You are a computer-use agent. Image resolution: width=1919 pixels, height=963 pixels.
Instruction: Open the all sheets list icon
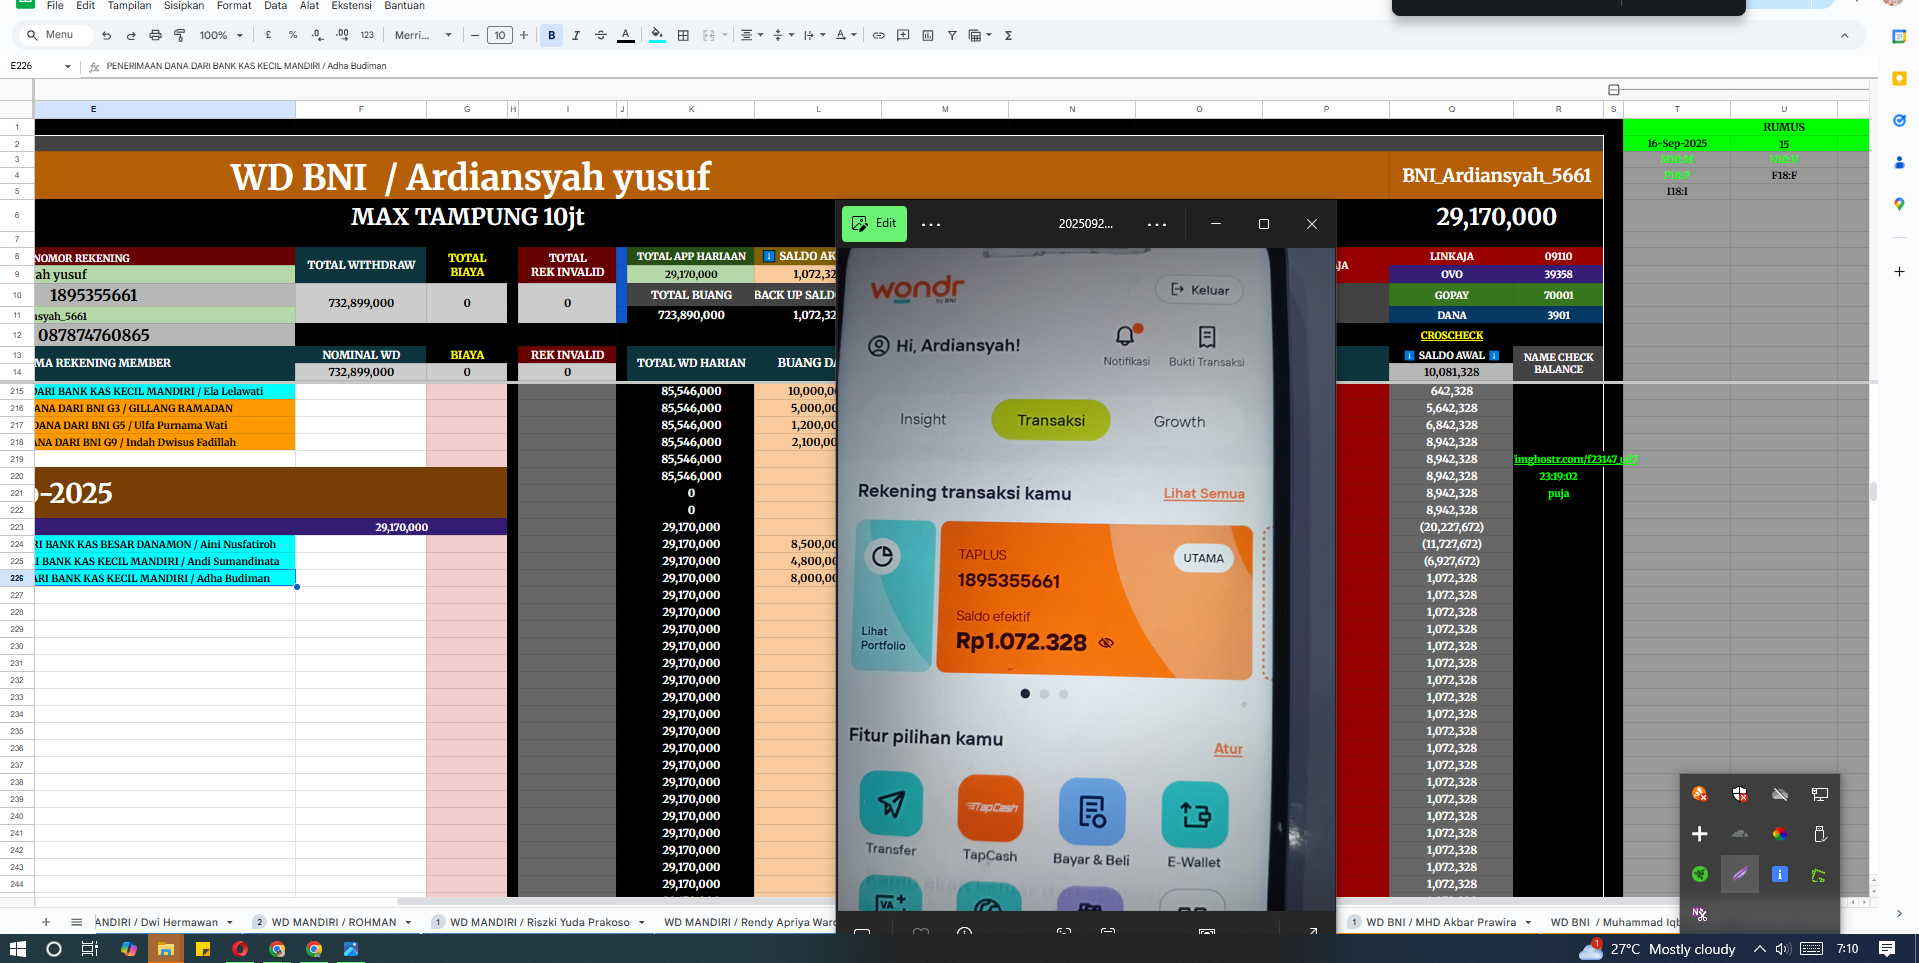click(76, 922)
